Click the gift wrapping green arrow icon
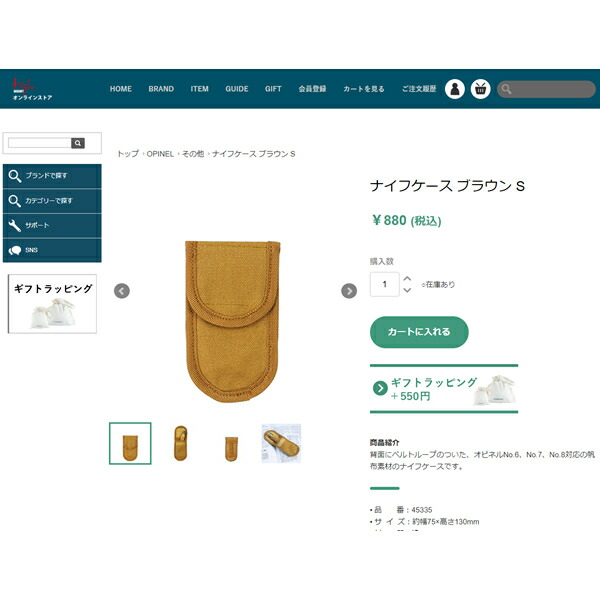600x600 pixels. (x=380, y=388)
